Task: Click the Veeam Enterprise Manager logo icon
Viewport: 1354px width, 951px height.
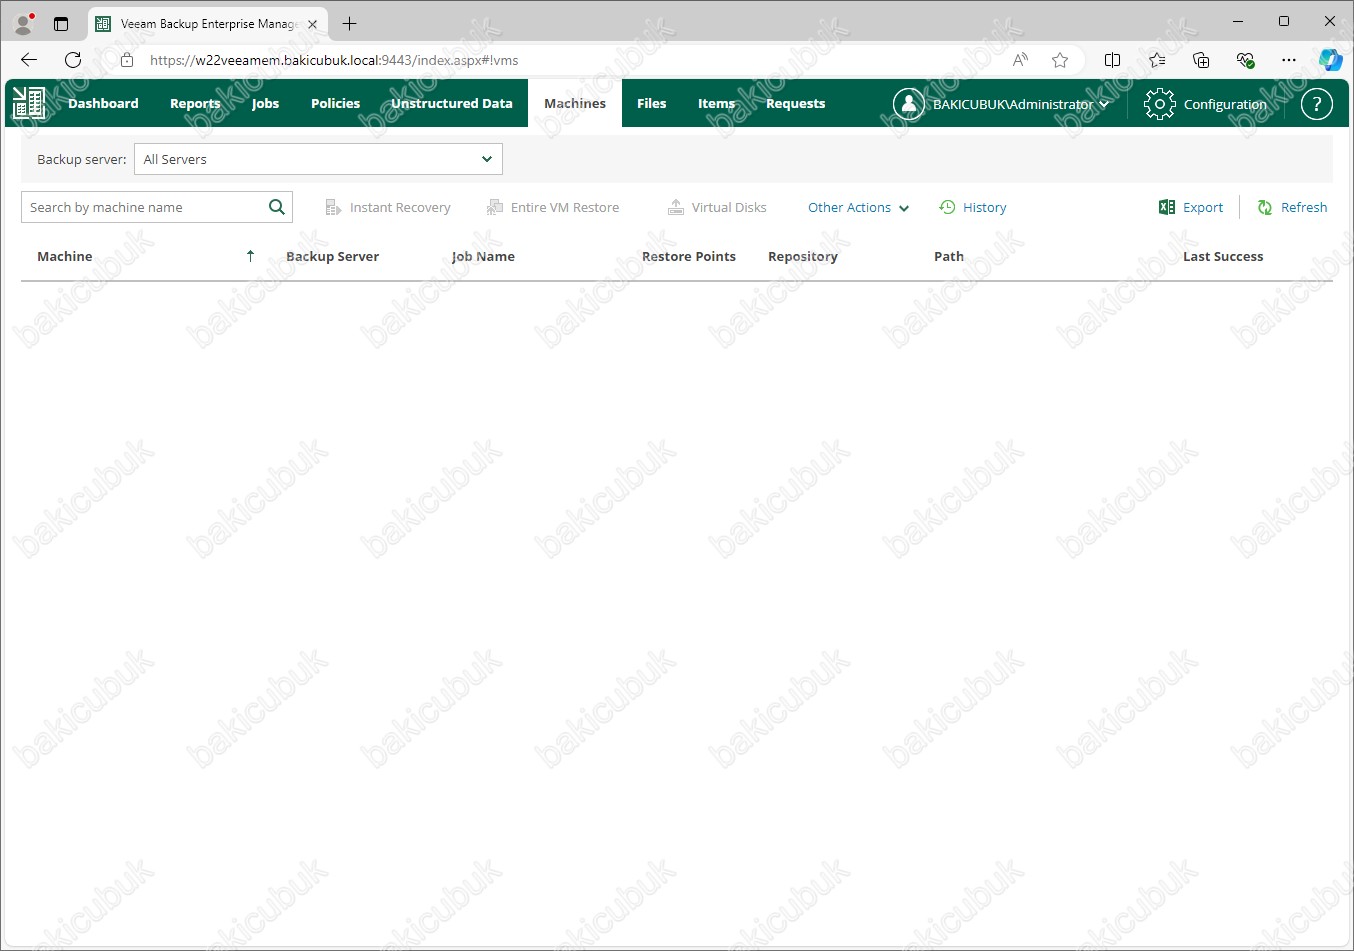Action: [x=29, y=103]
